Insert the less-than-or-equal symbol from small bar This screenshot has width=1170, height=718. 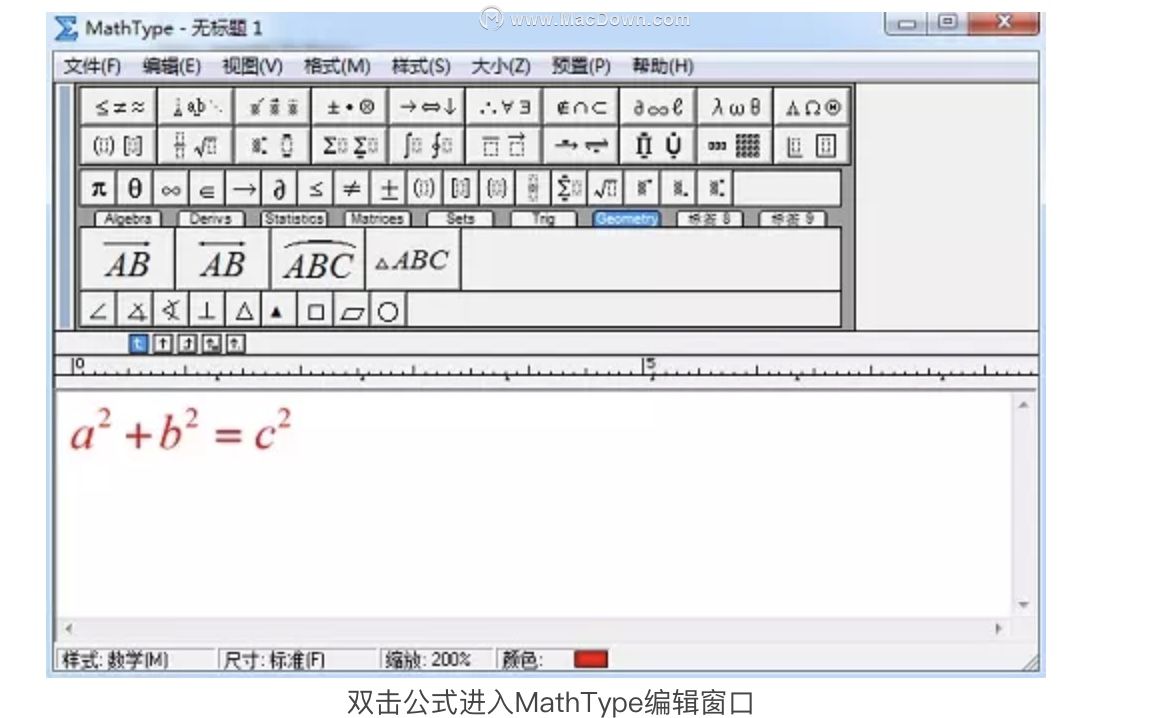click(316, 189)
